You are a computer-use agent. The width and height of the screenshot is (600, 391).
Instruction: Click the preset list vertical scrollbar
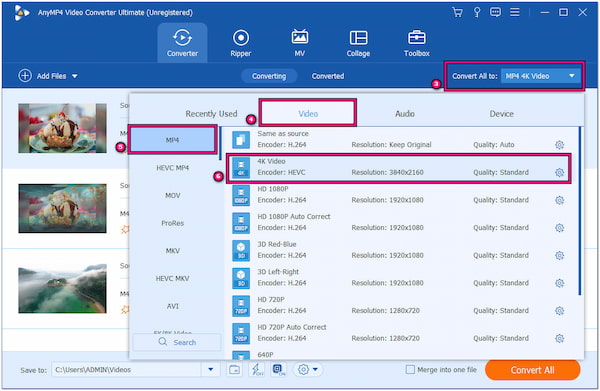[580, 211]
